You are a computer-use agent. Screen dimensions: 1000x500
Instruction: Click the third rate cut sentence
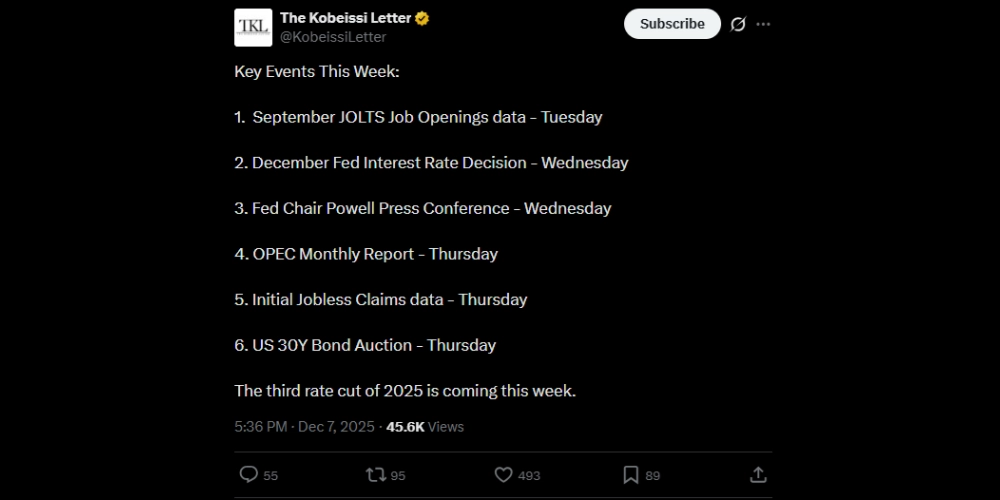[x=405, y=391]
